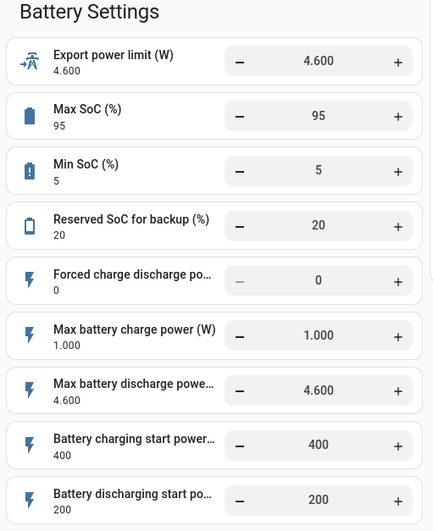Increase Min SoC using the plus button
This screenshot has width=433, height=531.
tap(398, 172)
